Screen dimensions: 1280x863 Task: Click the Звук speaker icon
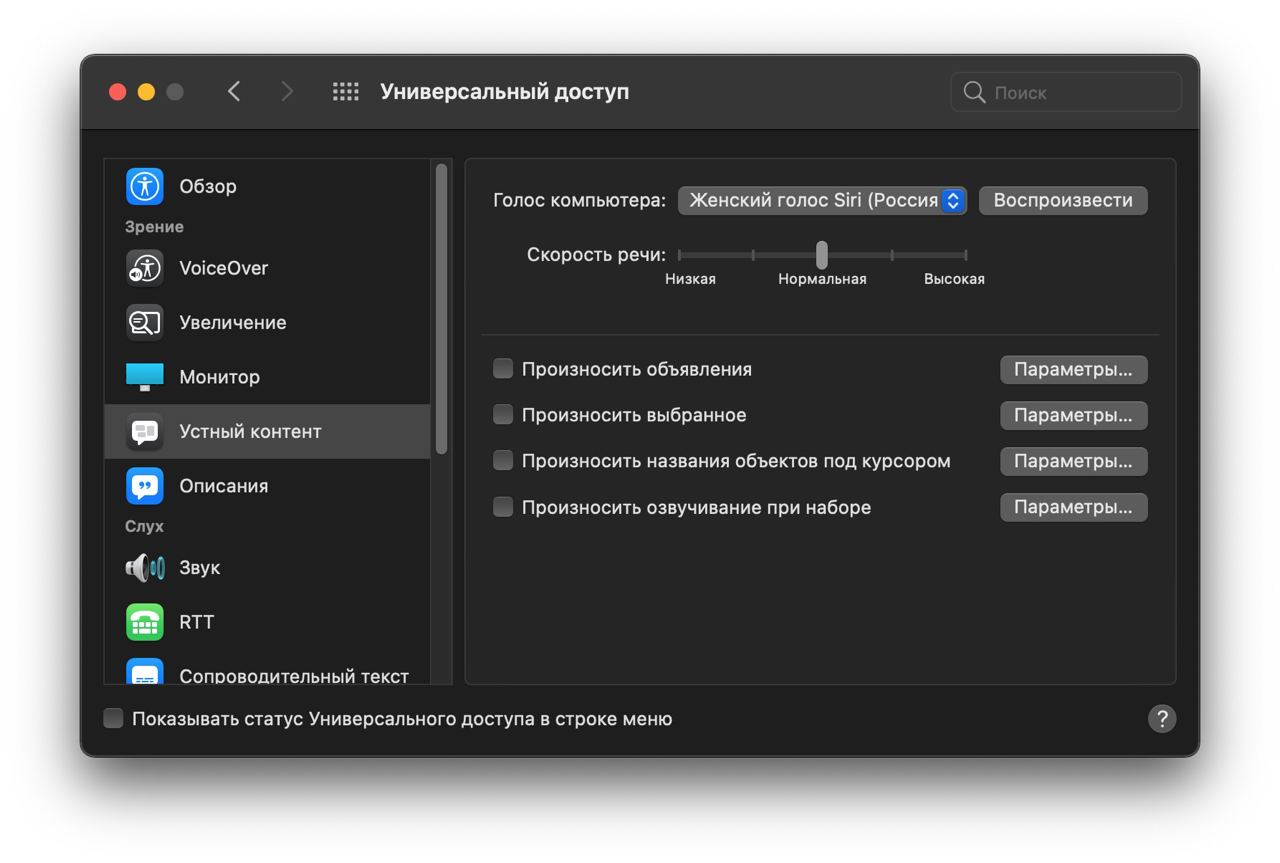coord(145,568)
